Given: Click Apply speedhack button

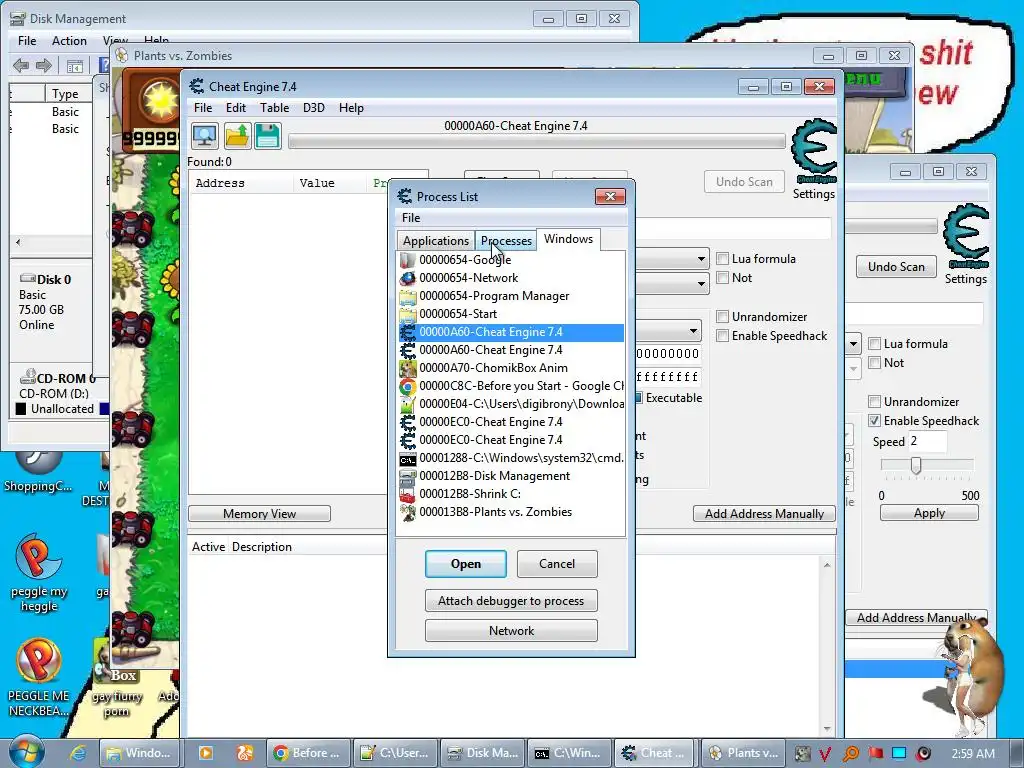Looking at the screenshot, I should (929, 513).
